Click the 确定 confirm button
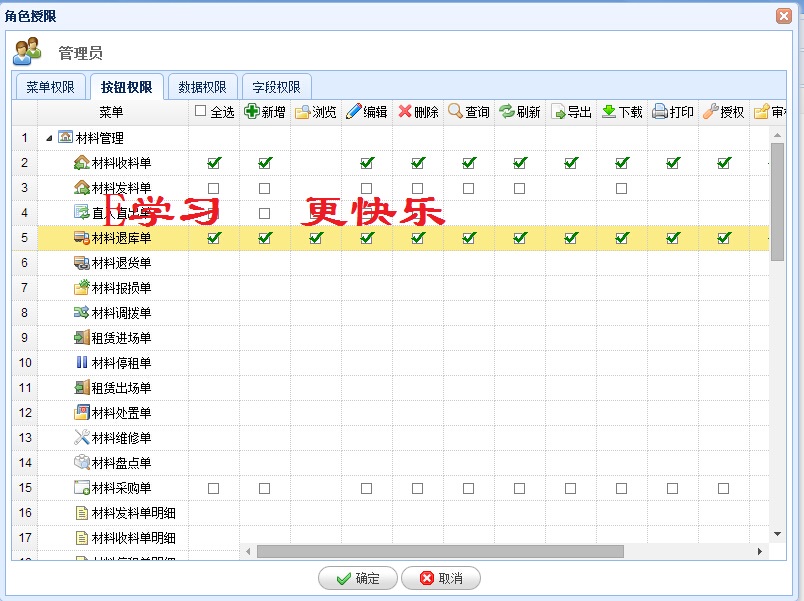This screenshot has width=804, height=601. tap(357, 578)
